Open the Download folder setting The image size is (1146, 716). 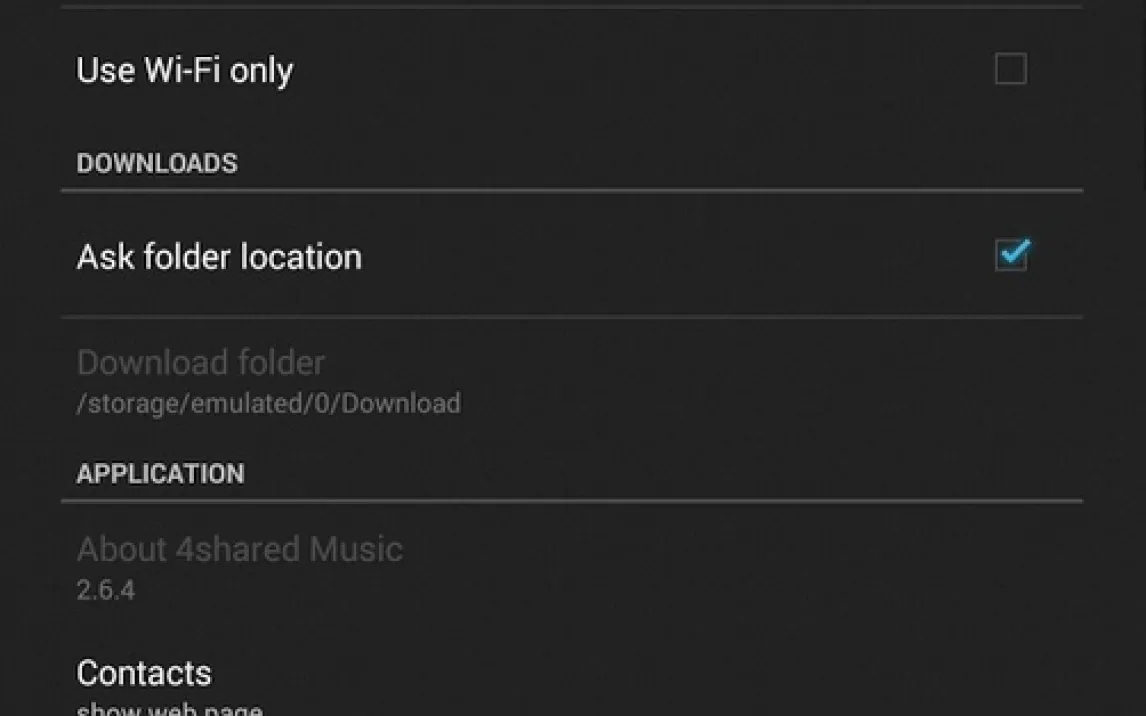pyautogui.click(x=201, y=362)
